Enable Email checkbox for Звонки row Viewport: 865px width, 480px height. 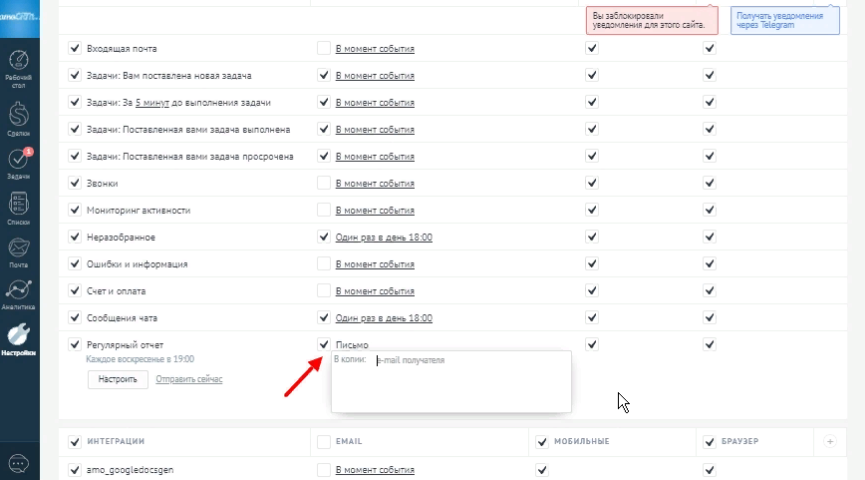click(x=323, y=183)
